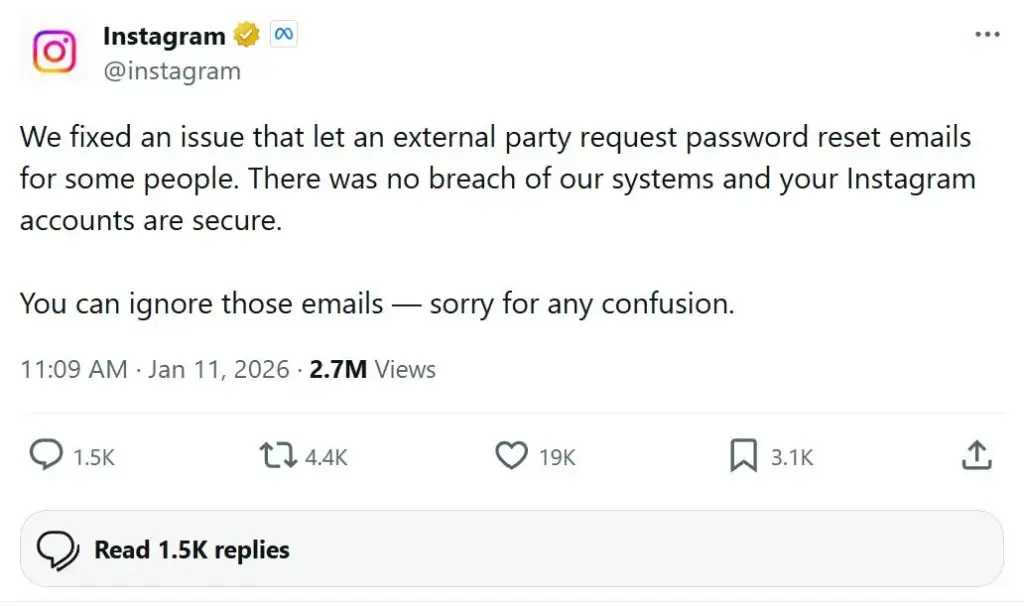Click the 11:09 AM Jan 11, 2026 timestamp
The width and height of the screenshot is (1024, 607).
click(x=156, y=369)
